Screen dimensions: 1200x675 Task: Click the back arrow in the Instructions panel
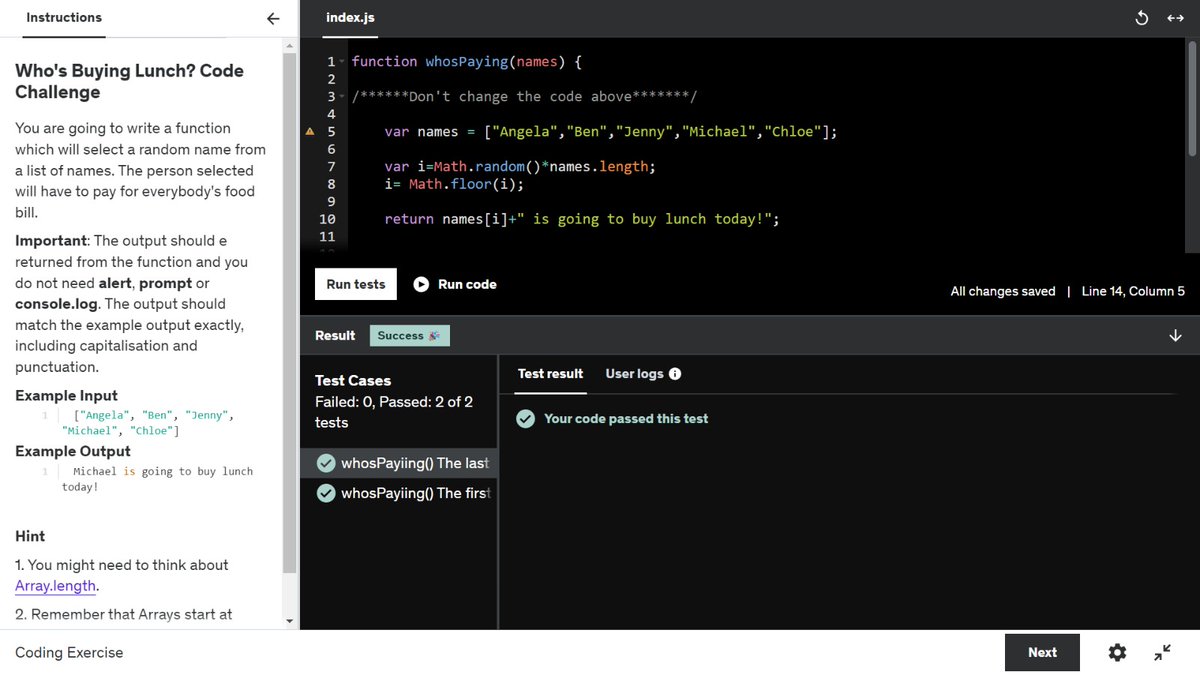tap(272, 17)
